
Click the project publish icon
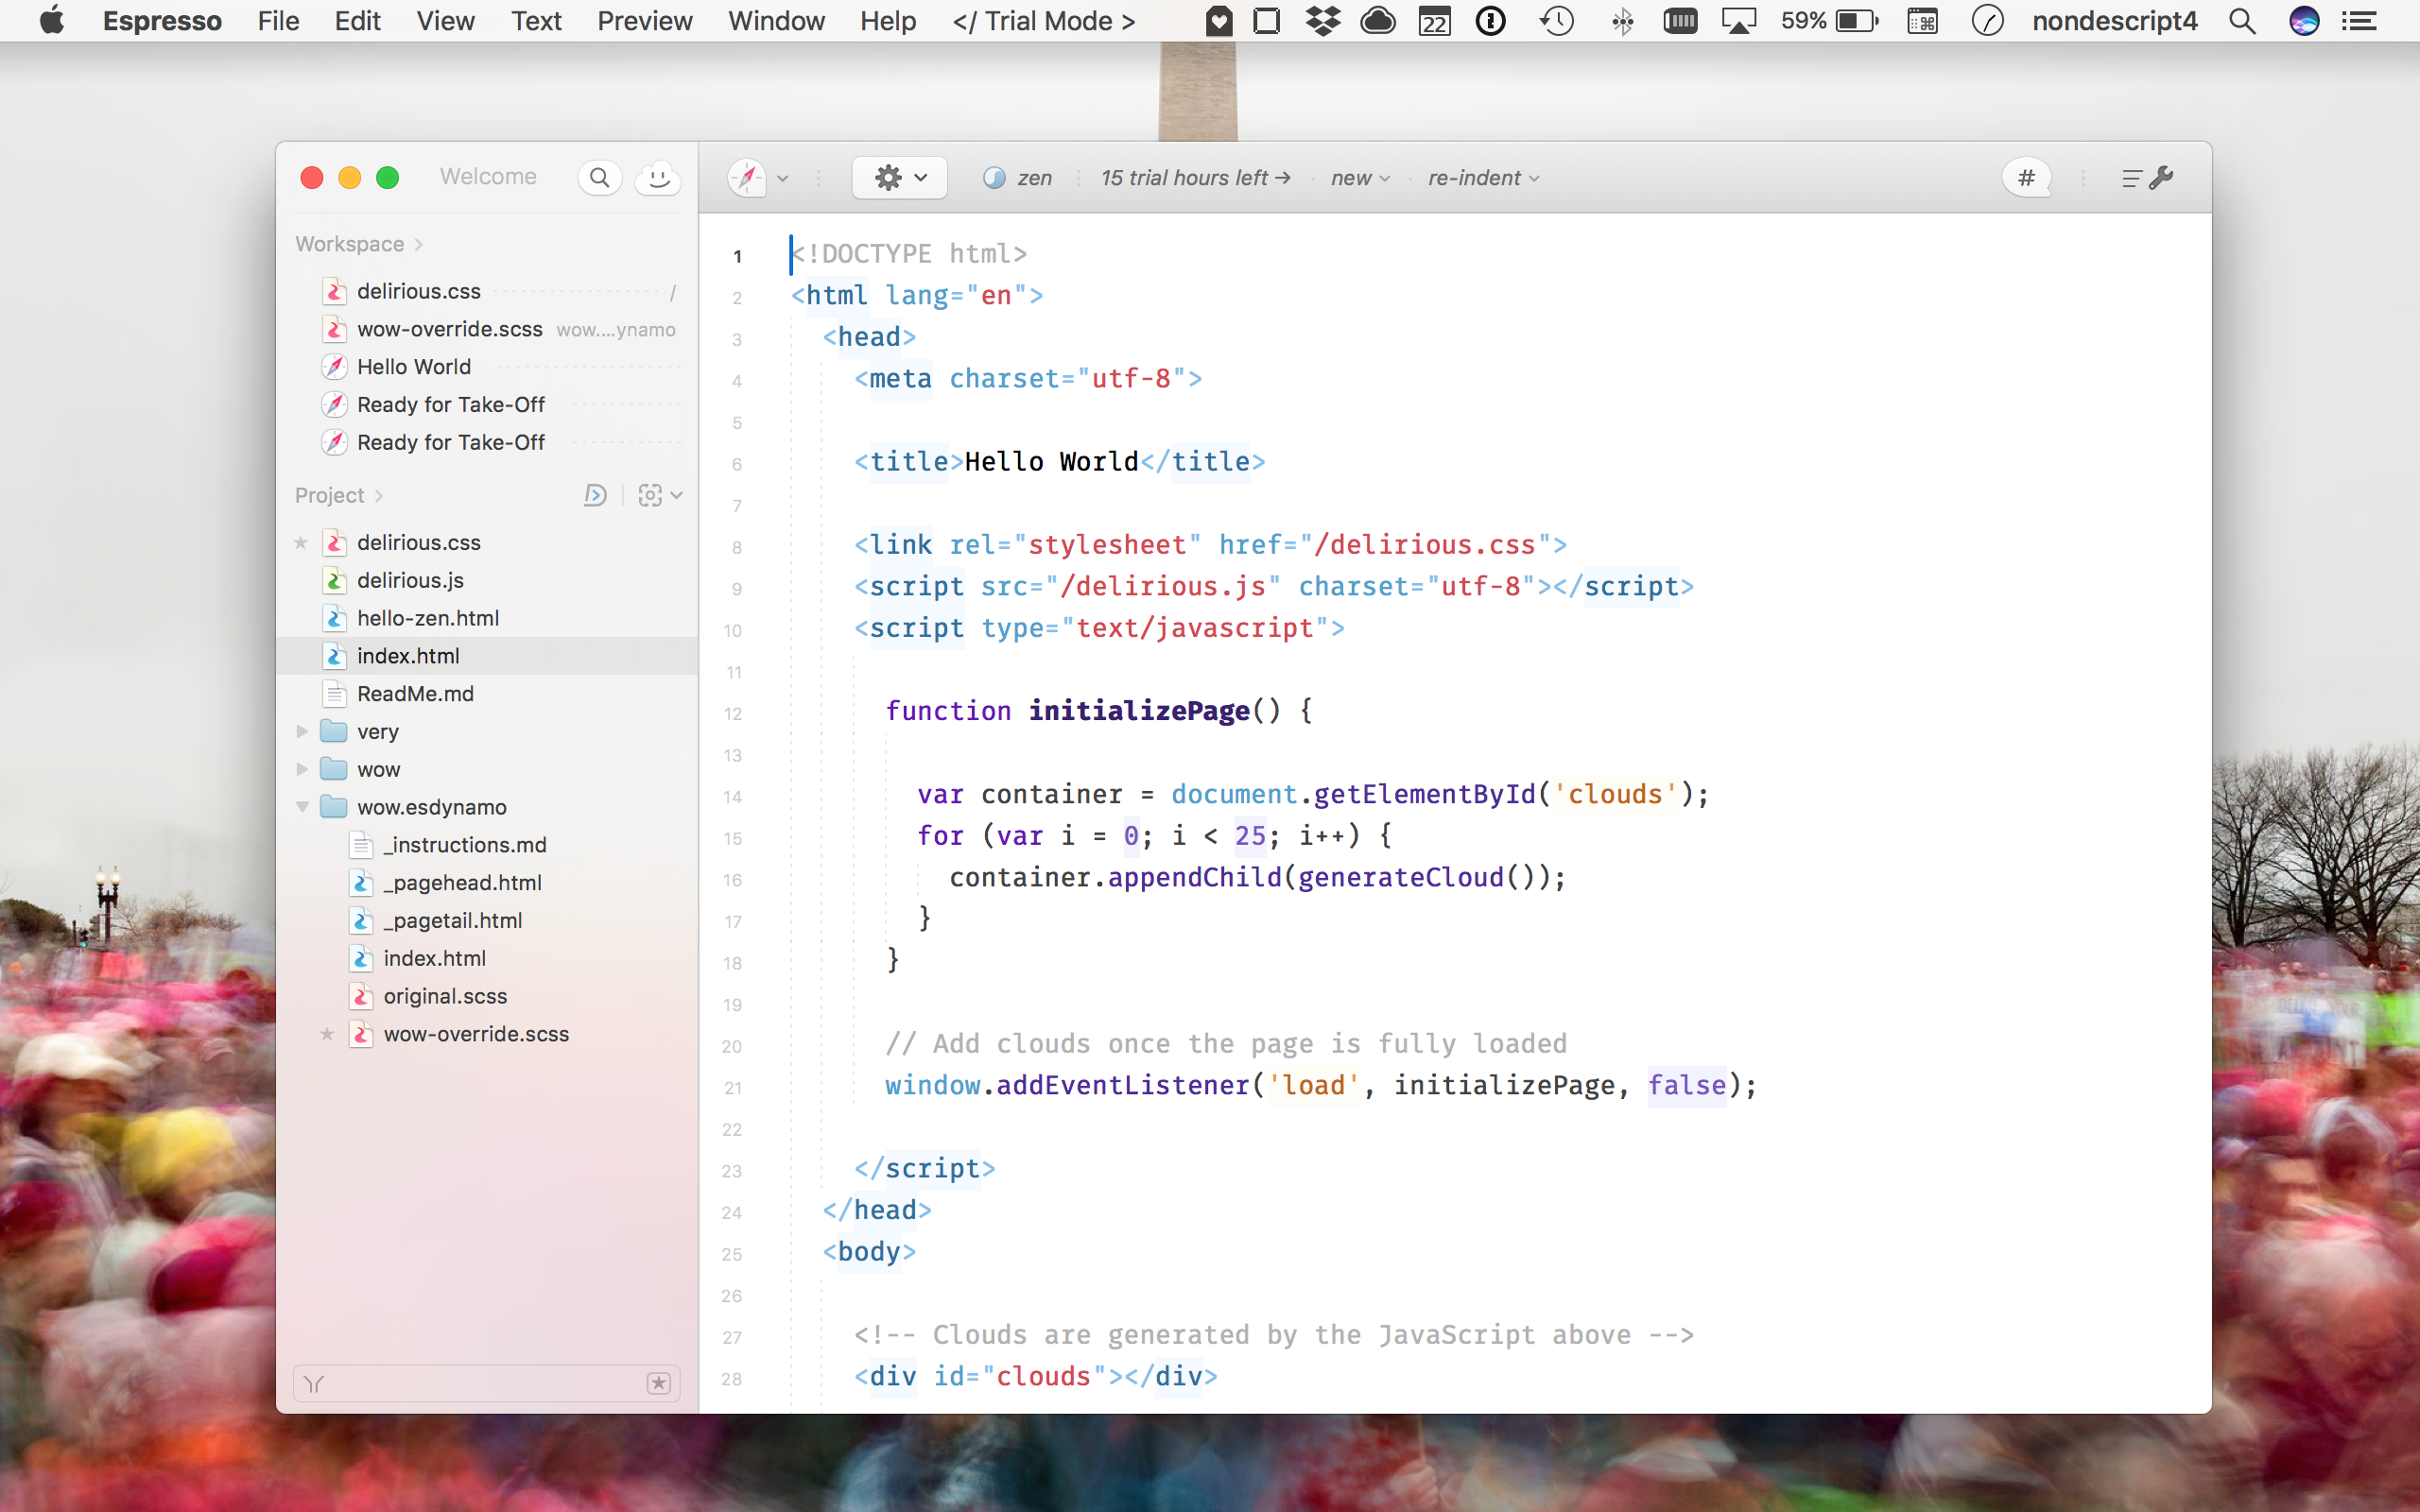tap(595, 495)
